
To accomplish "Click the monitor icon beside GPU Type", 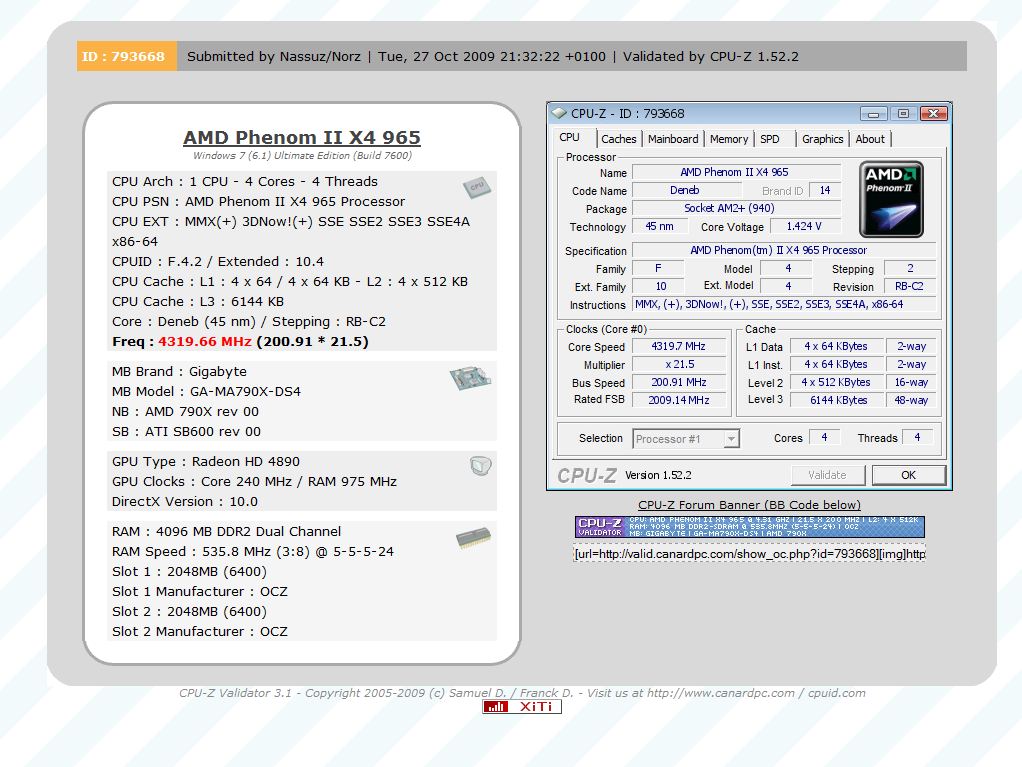I will point(480,465).
